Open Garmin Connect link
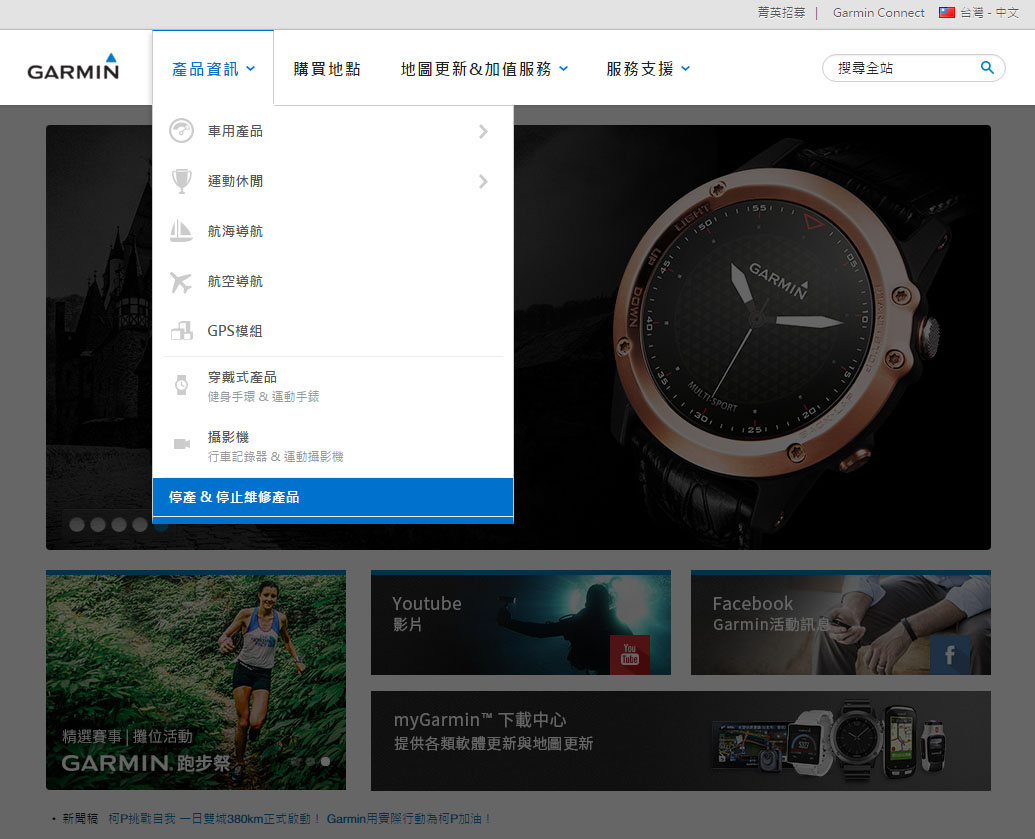 [879, 13]
